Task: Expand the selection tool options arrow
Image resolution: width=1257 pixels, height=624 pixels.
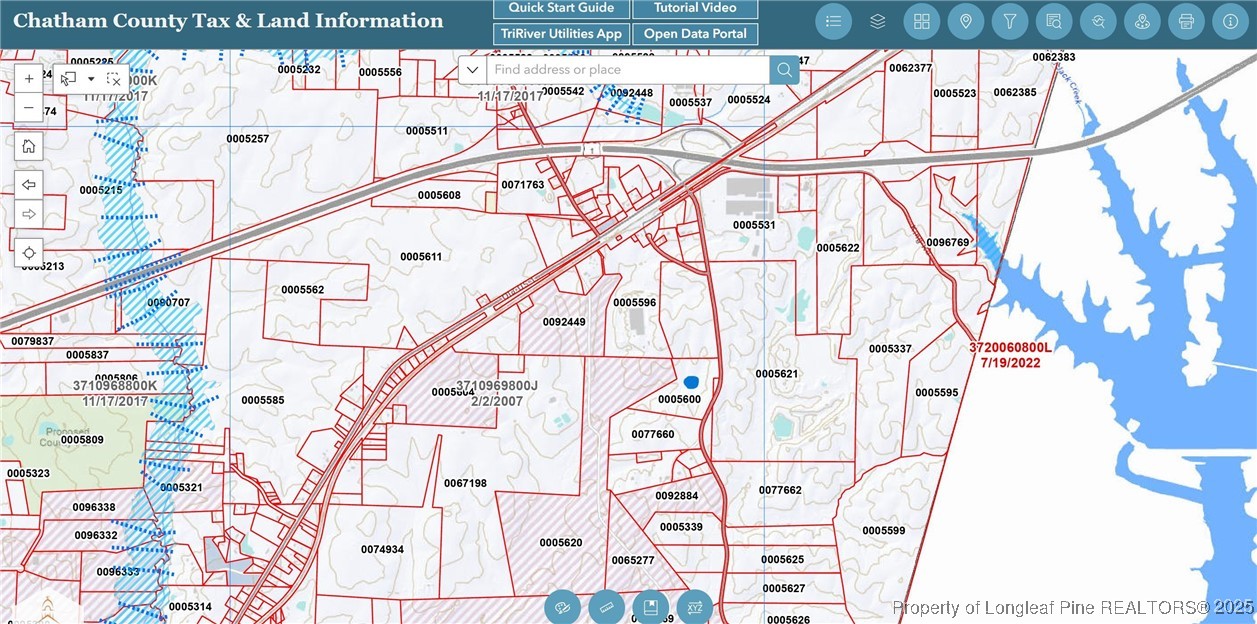Action: pyautogui.click(x=91, y=78)
